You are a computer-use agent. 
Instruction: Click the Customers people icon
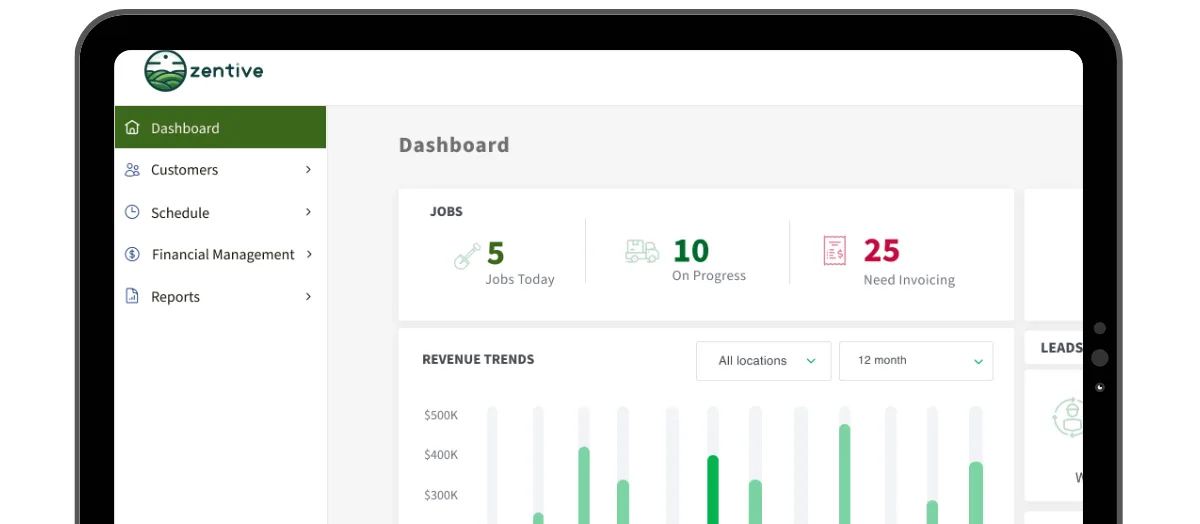[132, 170]
